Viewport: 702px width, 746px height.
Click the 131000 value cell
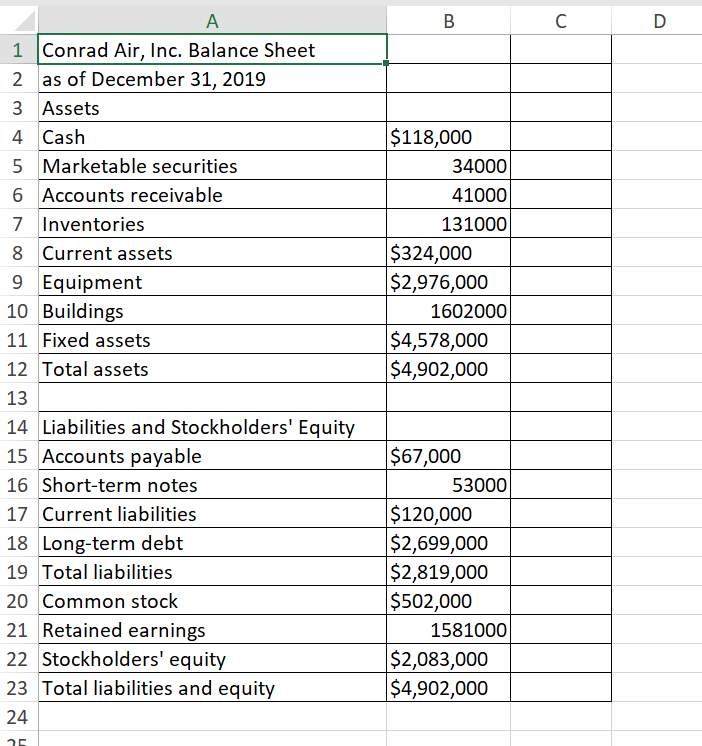448,223
